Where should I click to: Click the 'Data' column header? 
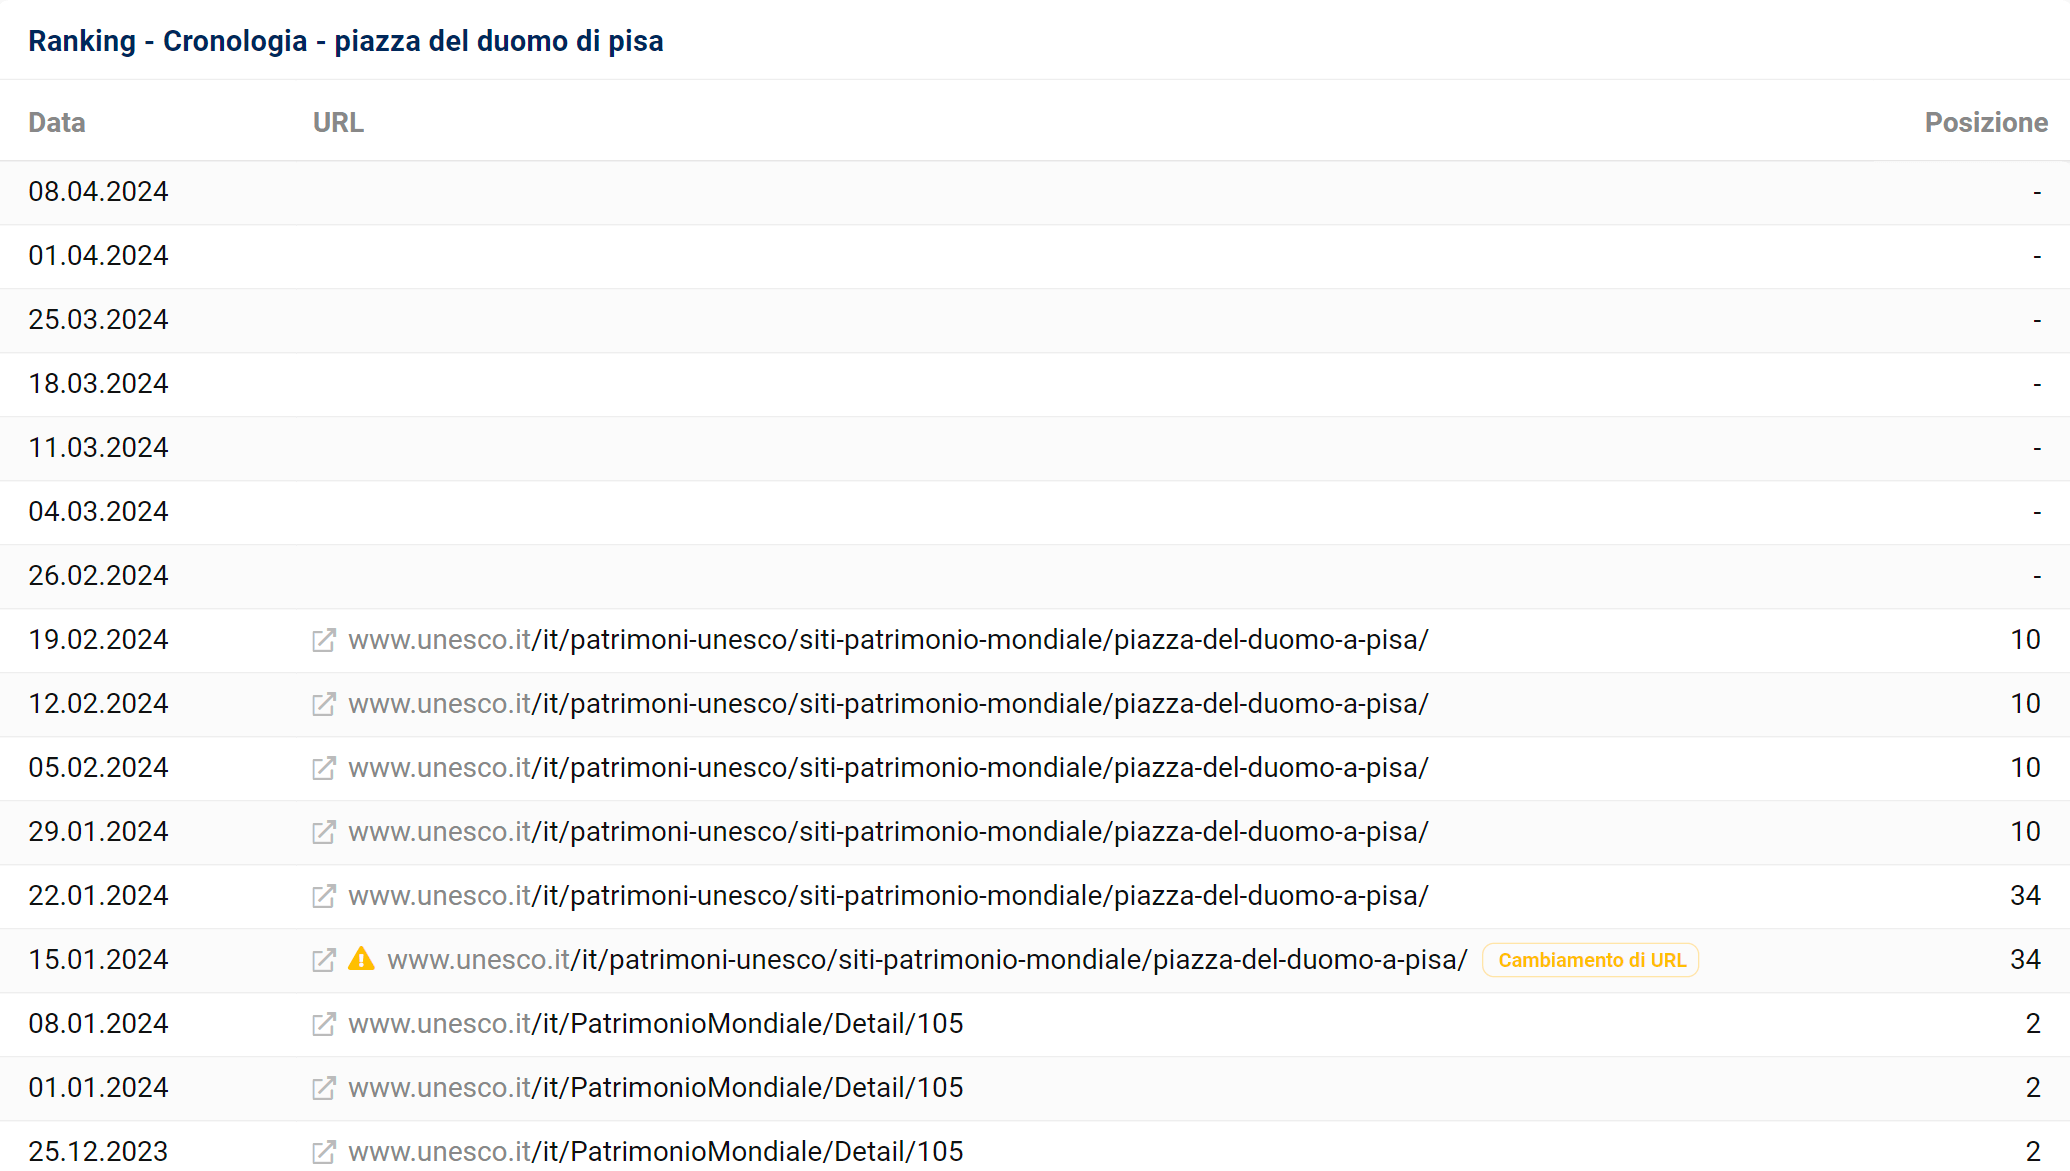(x=57, y=122)
